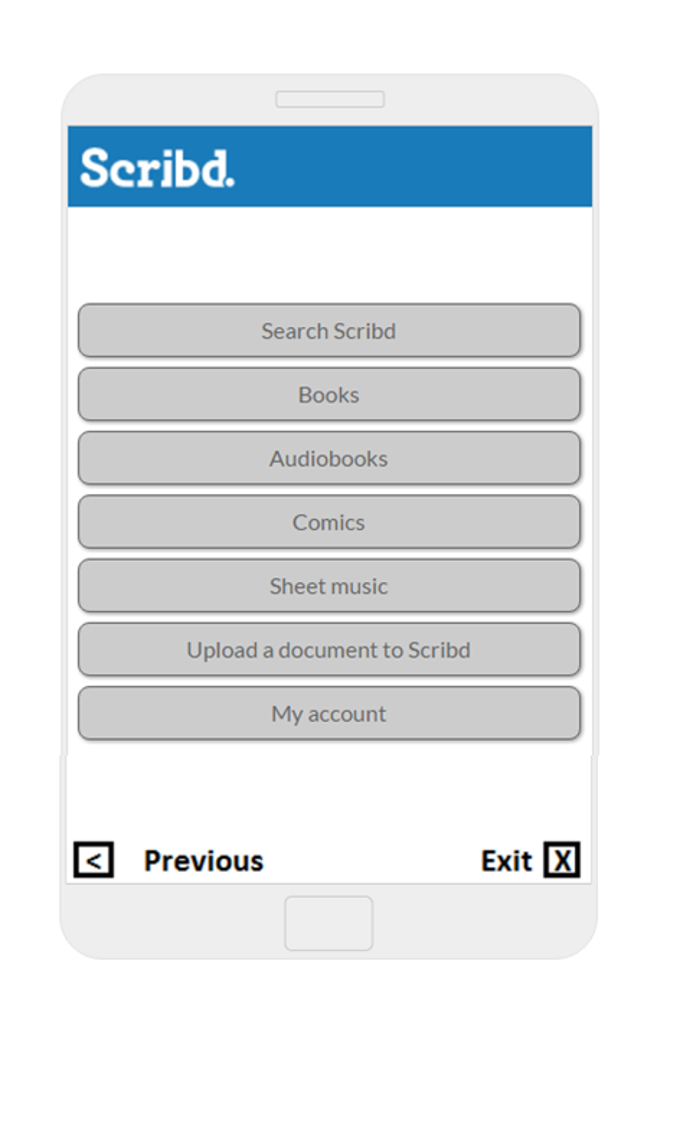The image size is (680, 1134).
Task: Click the Previous text label
Action: click(x=204, y=861)
